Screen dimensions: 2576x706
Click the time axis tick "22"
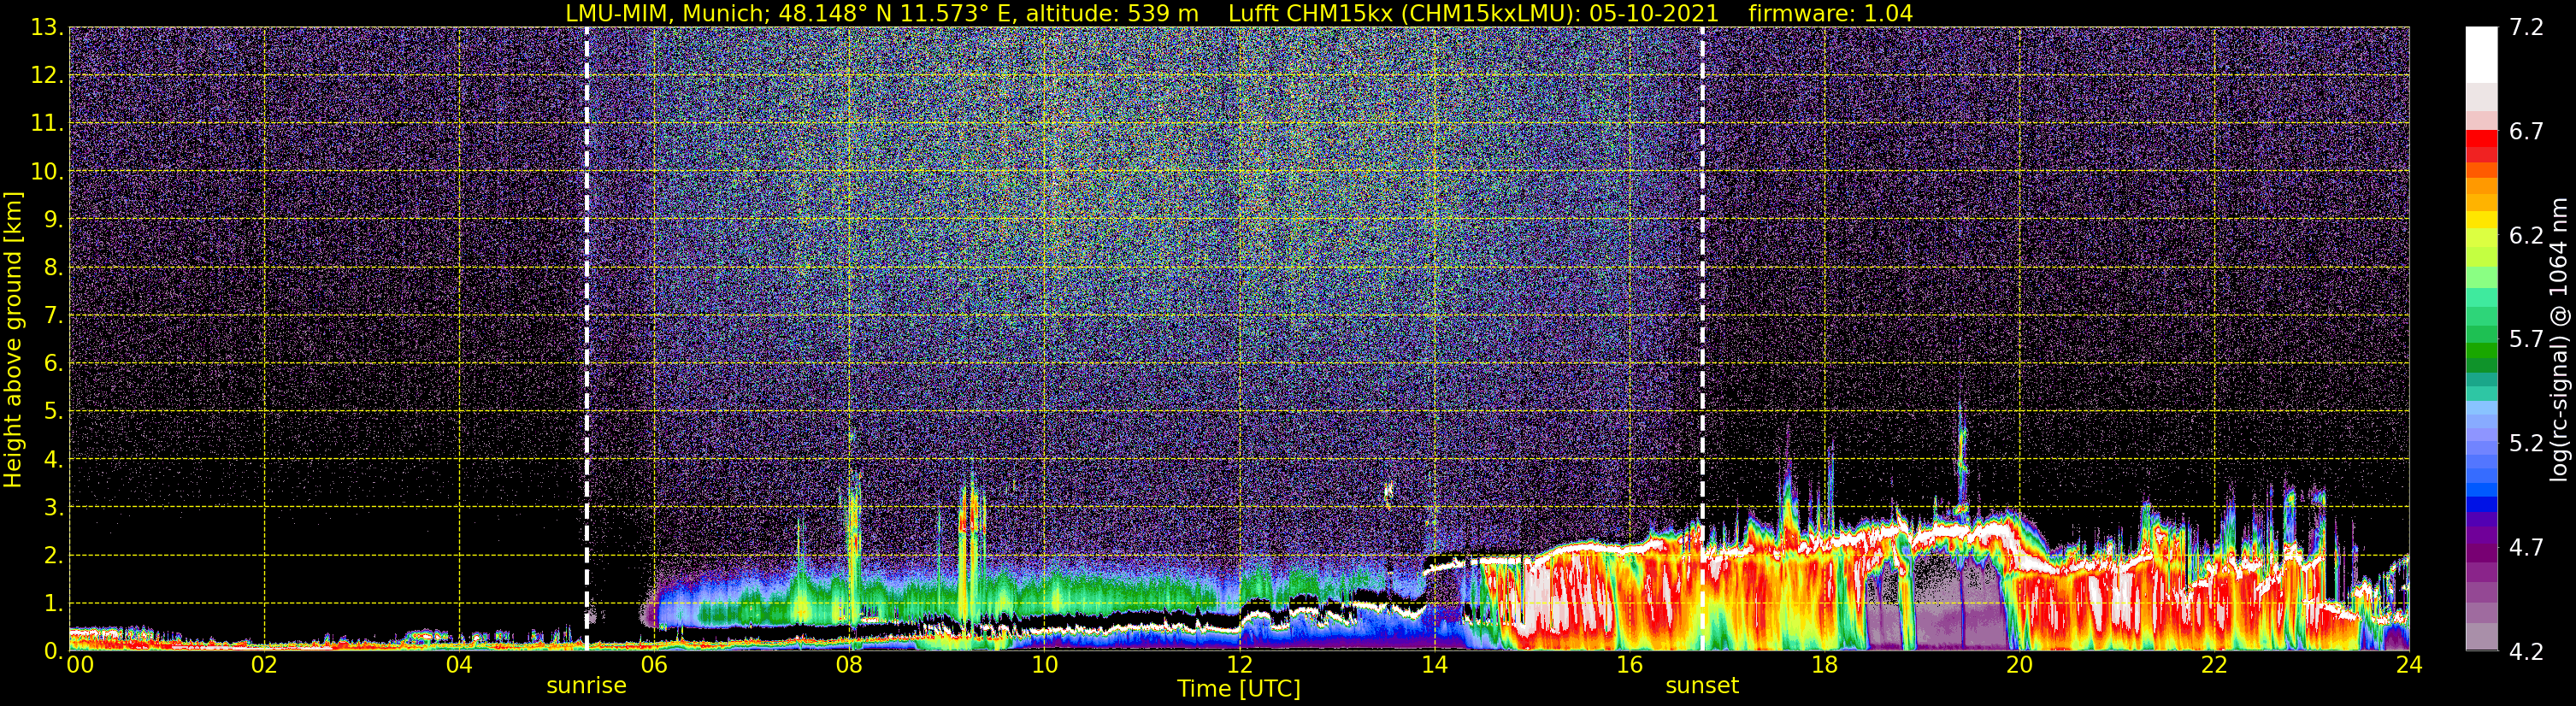(2214, 665)
